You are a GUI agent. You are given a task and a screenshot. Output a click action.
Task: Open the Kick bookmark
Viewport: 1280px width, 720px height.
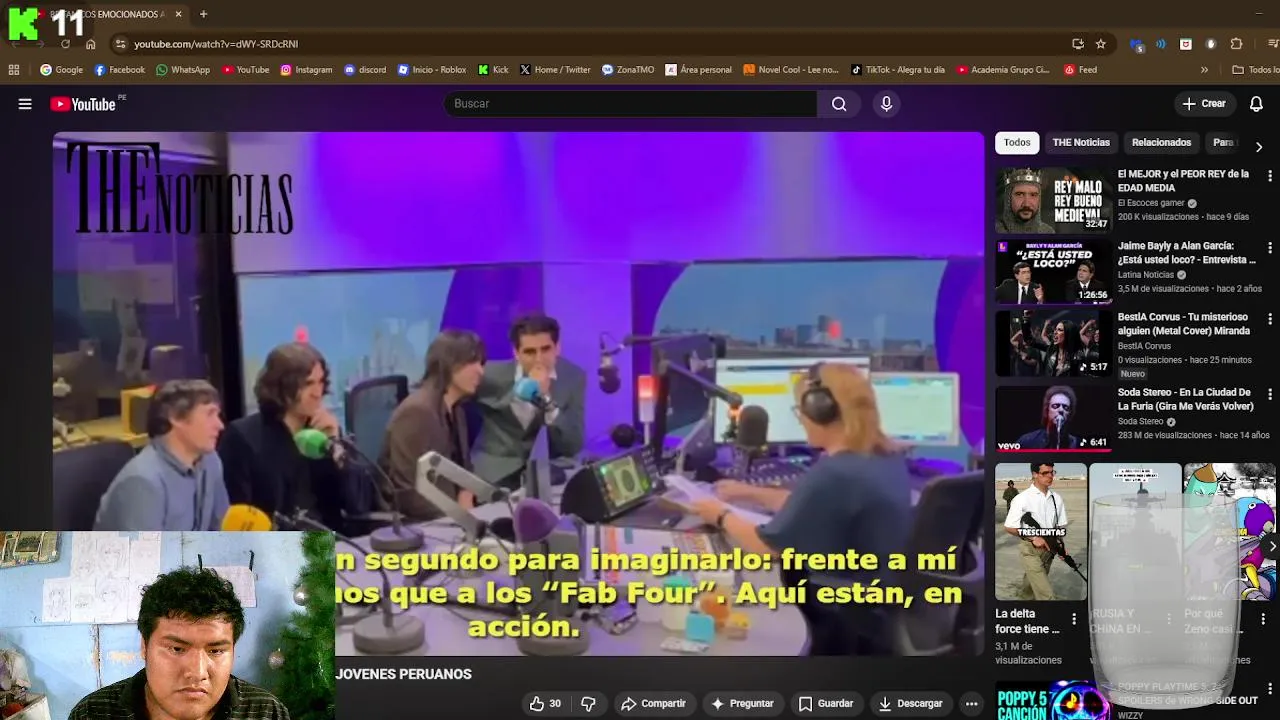click(493, 70)
